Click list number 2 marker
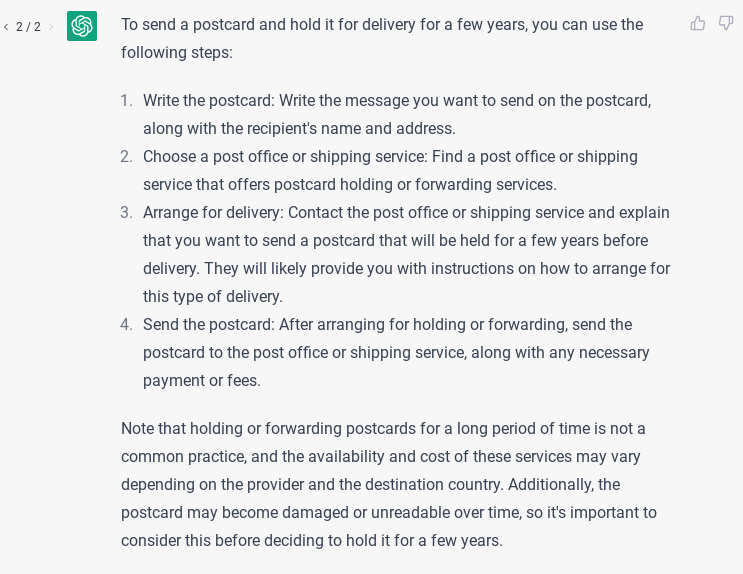This screenshot has width=743, height=574. pos(126,157)
